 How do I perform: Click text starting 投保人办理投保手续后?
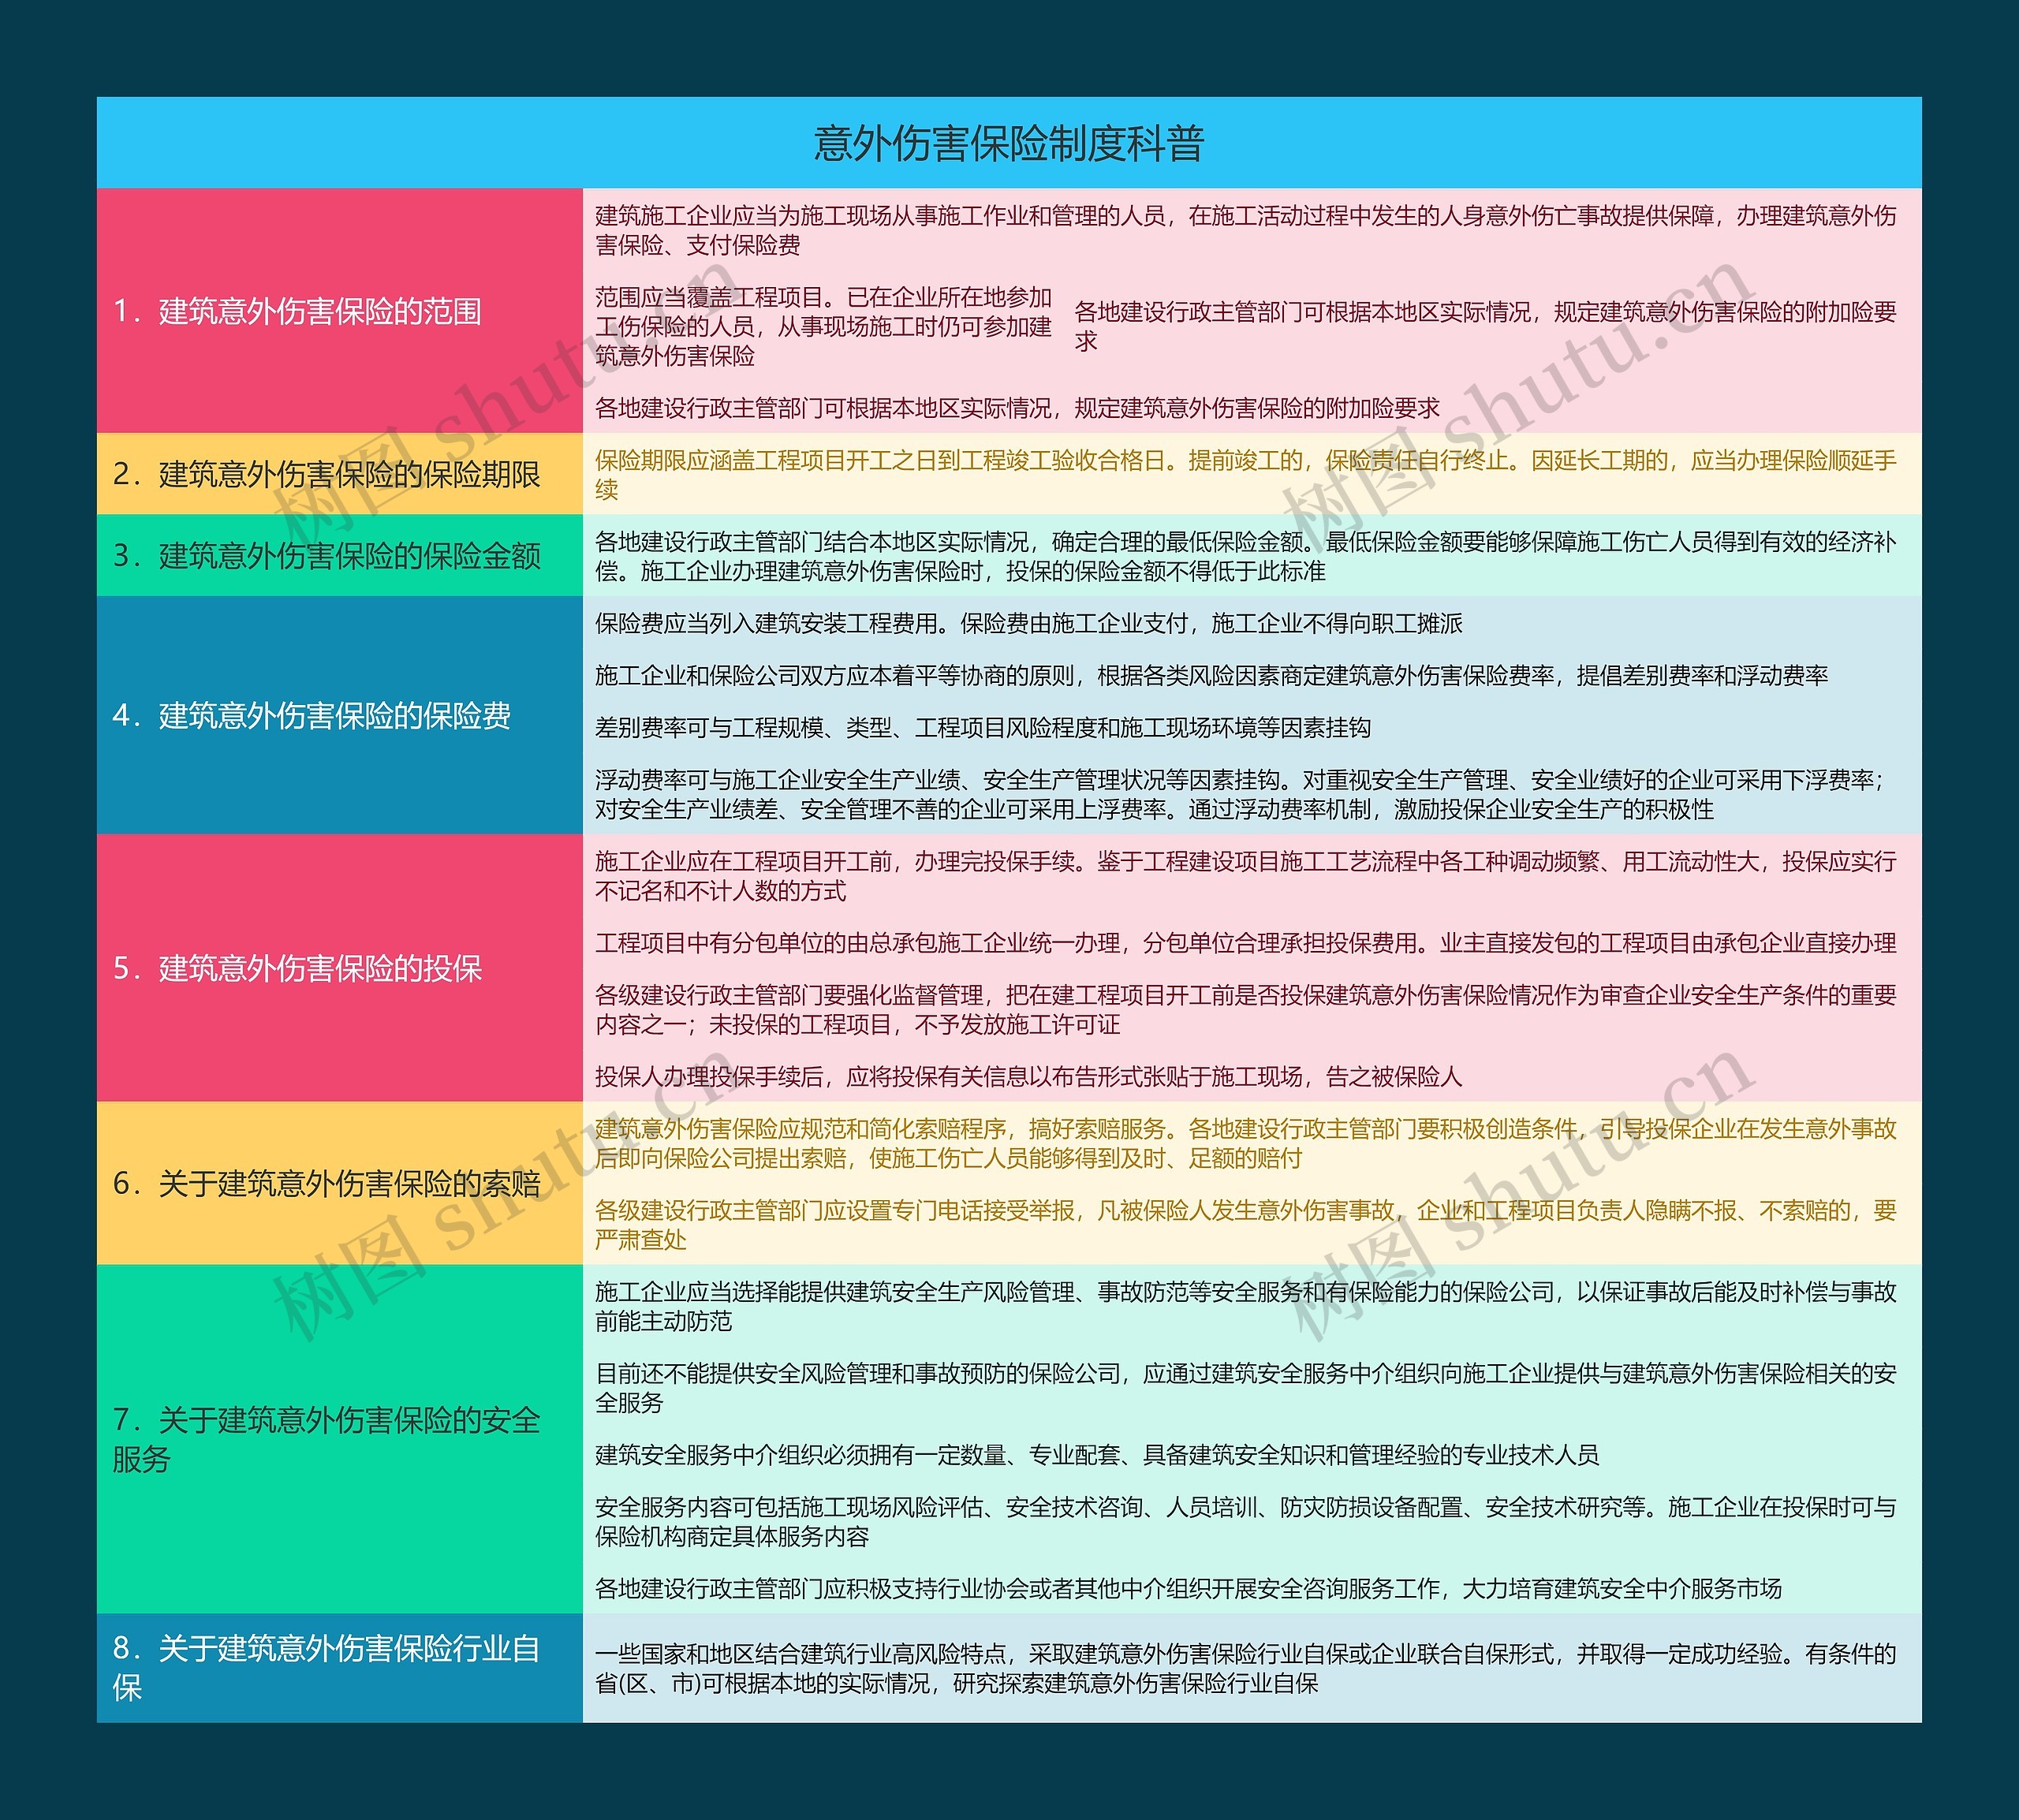[1028, 1076]
